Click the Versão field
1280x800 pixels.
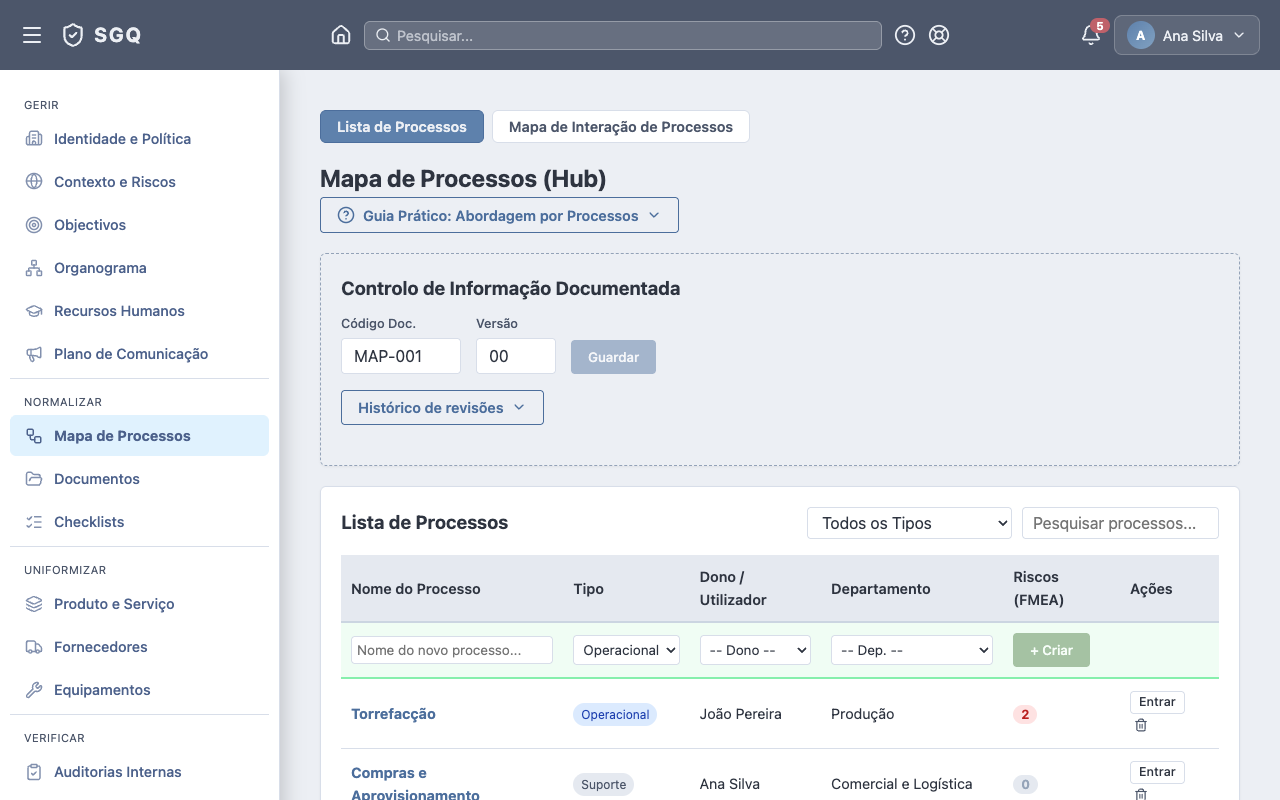click(x=516, y=356)
